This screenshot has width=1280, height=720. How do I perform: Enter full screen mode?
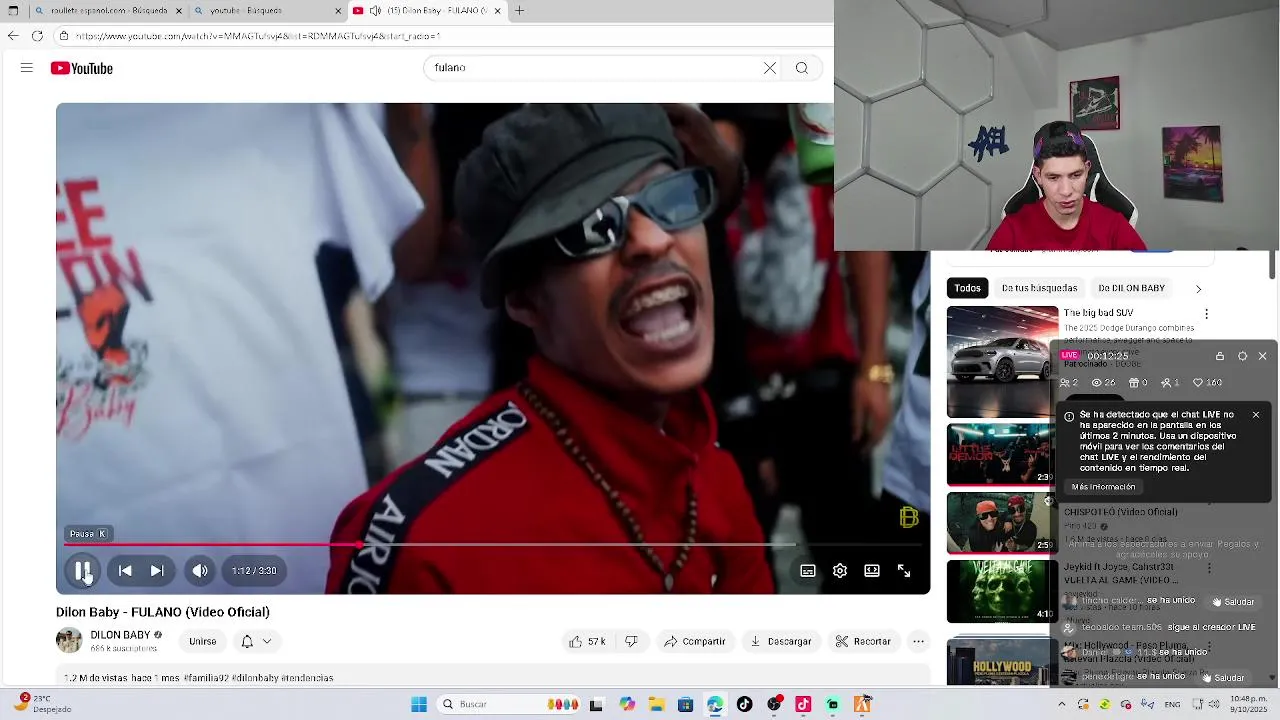click(904, 571)
